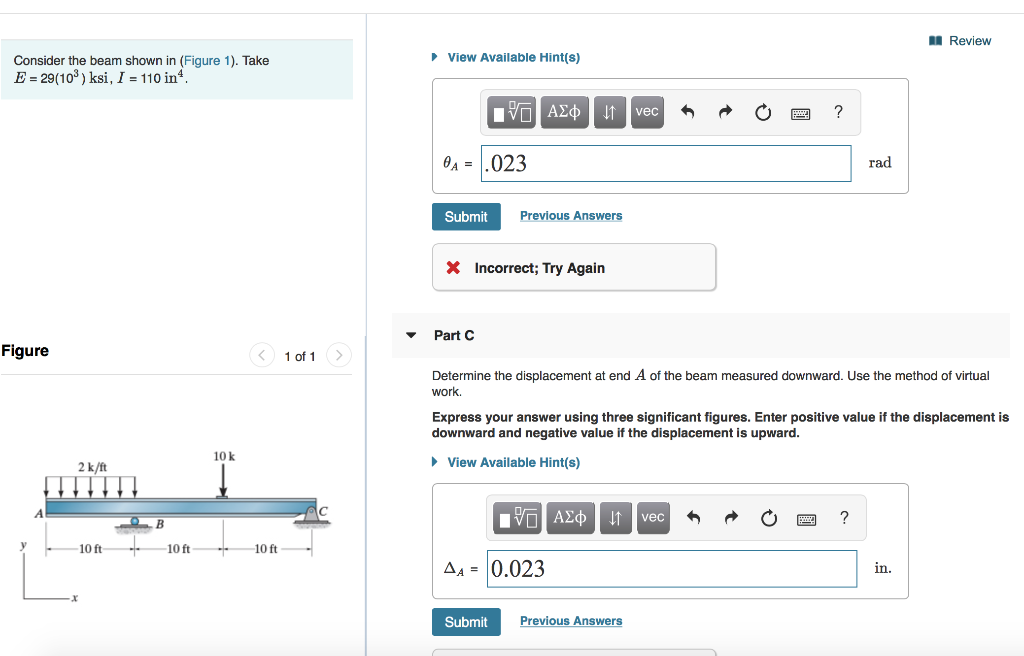Viewport: 1024px width, 656px height.
Task: Click subscript/superscript arrows button in ΔA toolbar
Action: [x=615, y=518]
